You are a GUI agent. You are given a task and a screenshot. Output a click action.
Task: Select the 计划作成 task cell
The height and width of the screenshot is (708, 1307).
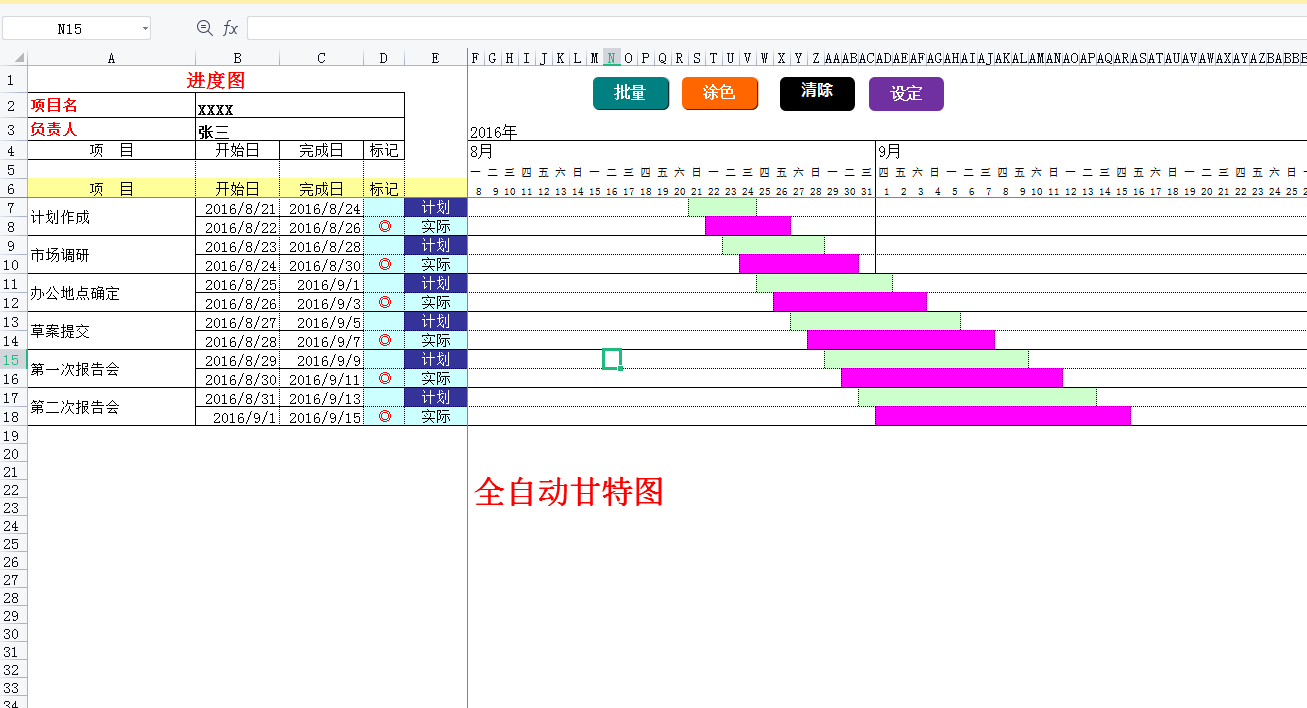click(111, 217)
